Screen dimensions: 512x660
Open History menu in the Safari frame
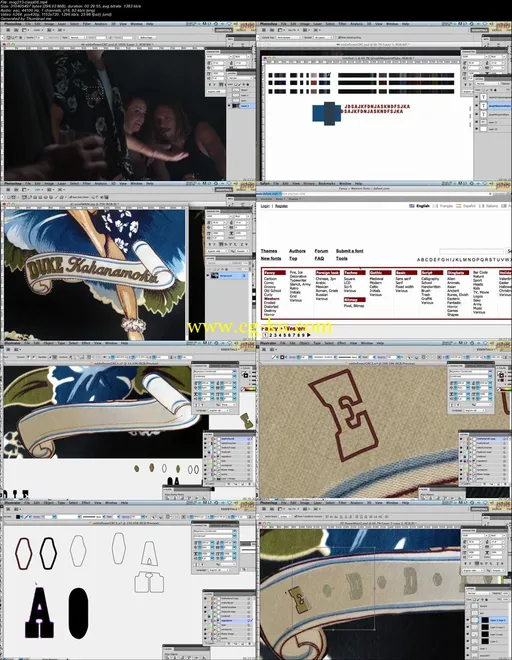pos(309,184)
